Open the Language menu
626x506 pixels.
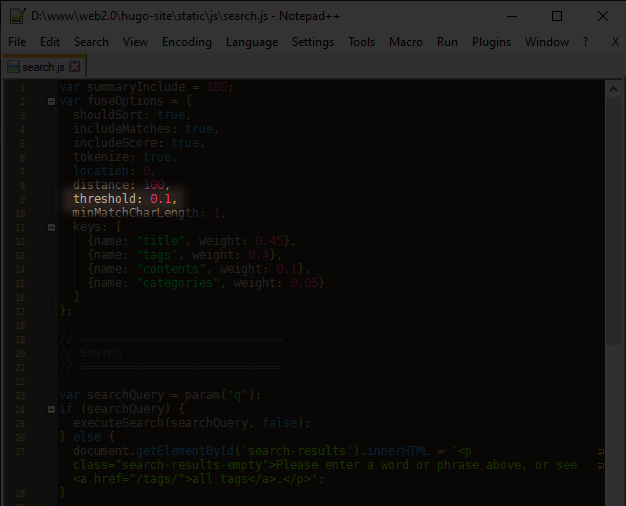tap(252, 42)
